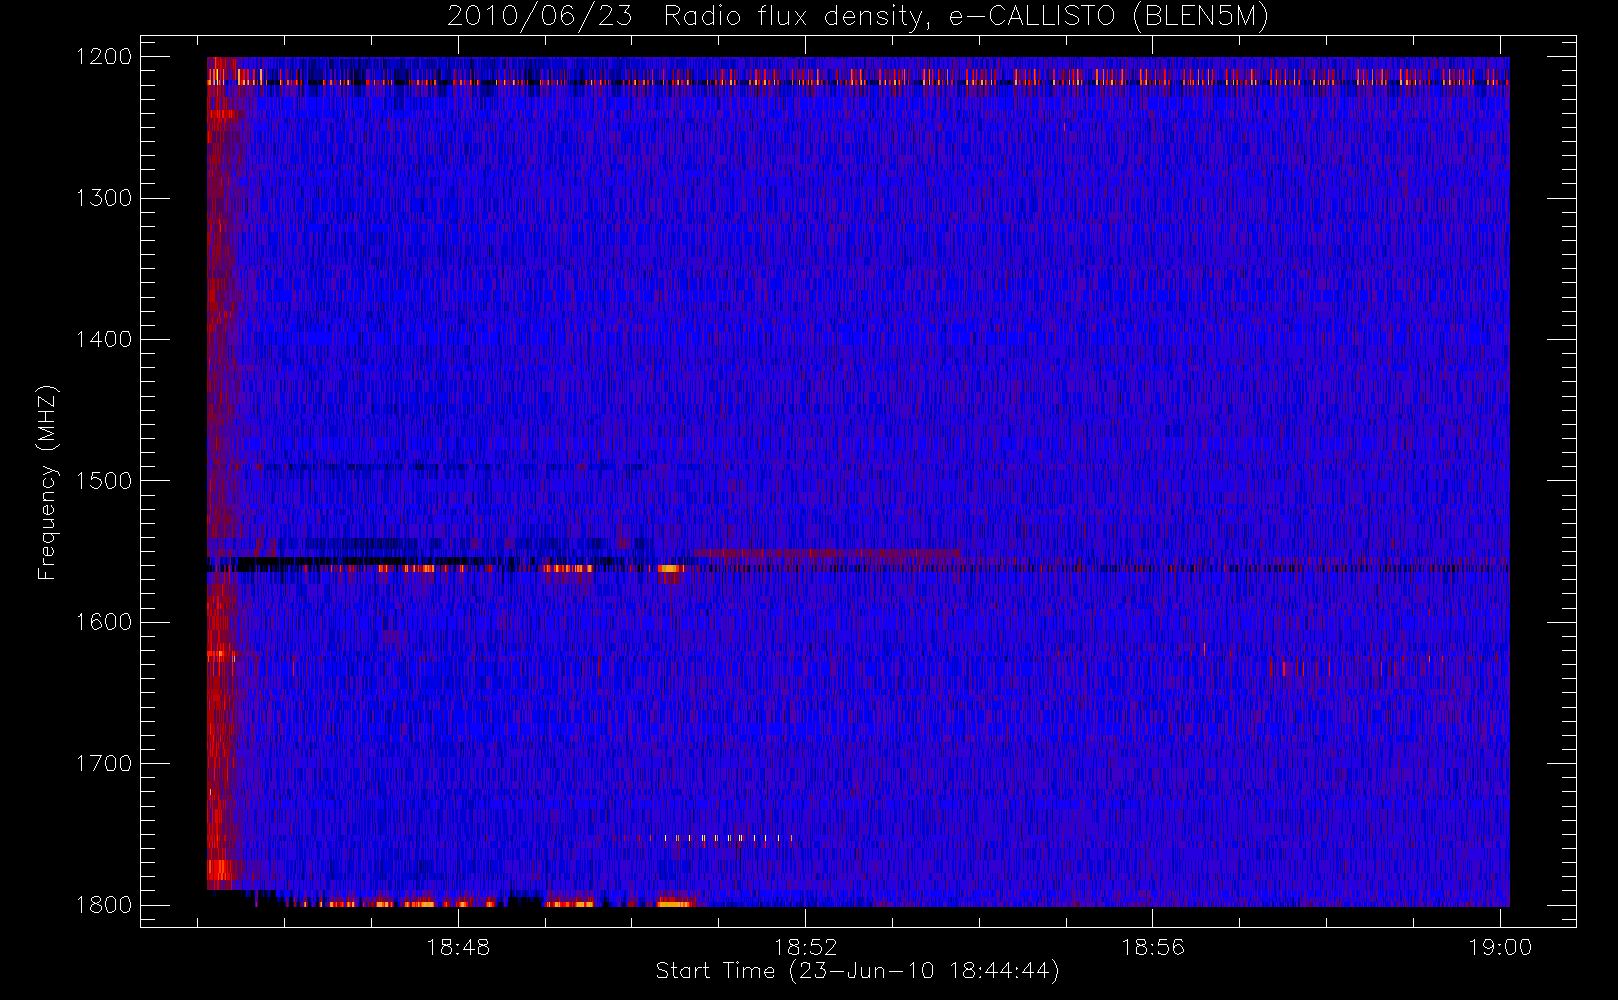Click the 1200 frequency tick label

point(104,57)
